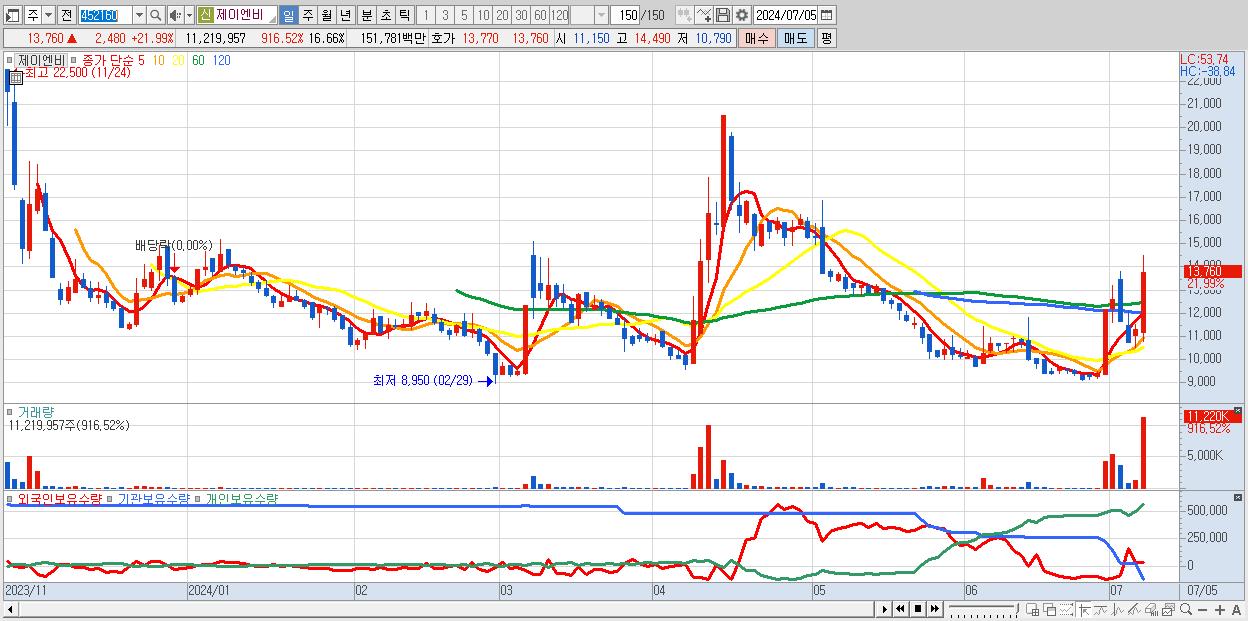Click the 기관보유수량 indicator label
This screenshot has height=621, width=1248.
(153, 498)
